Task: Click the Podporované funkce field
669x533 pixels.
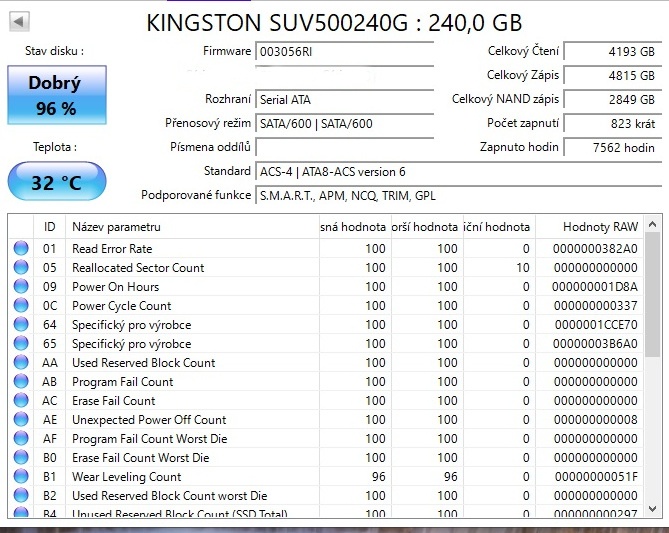Action: tap(459, 195)
